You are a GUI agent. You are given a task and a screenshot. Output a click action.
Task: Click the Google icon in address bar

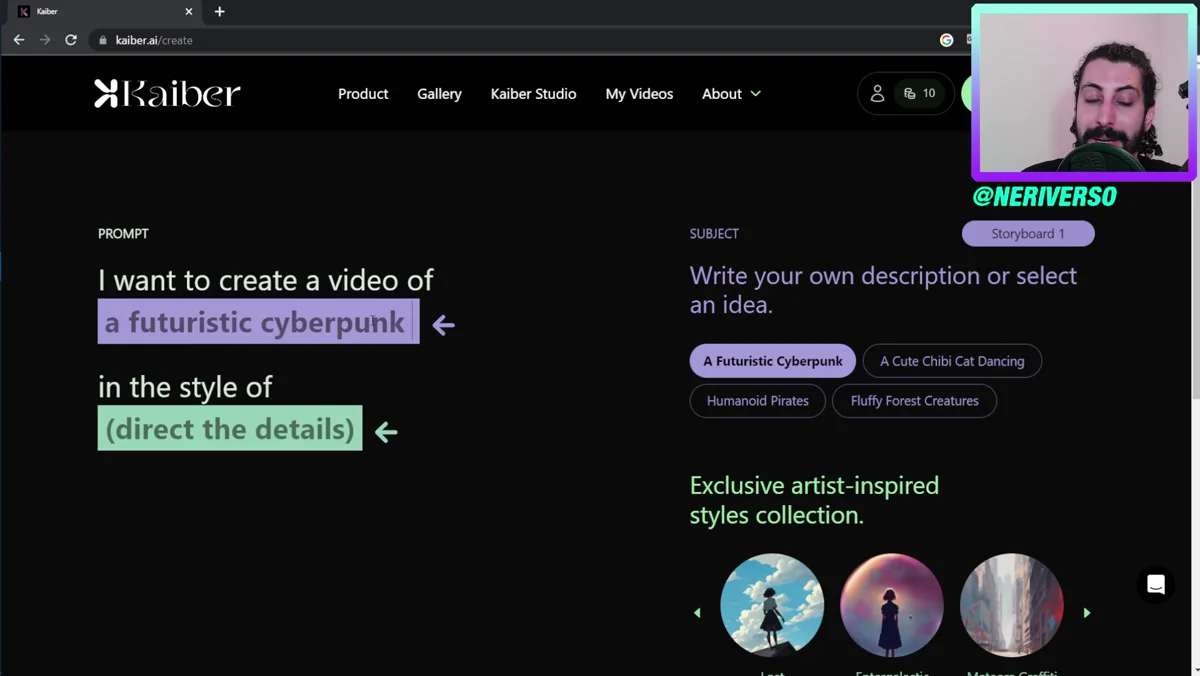click(x=946, y=40)
